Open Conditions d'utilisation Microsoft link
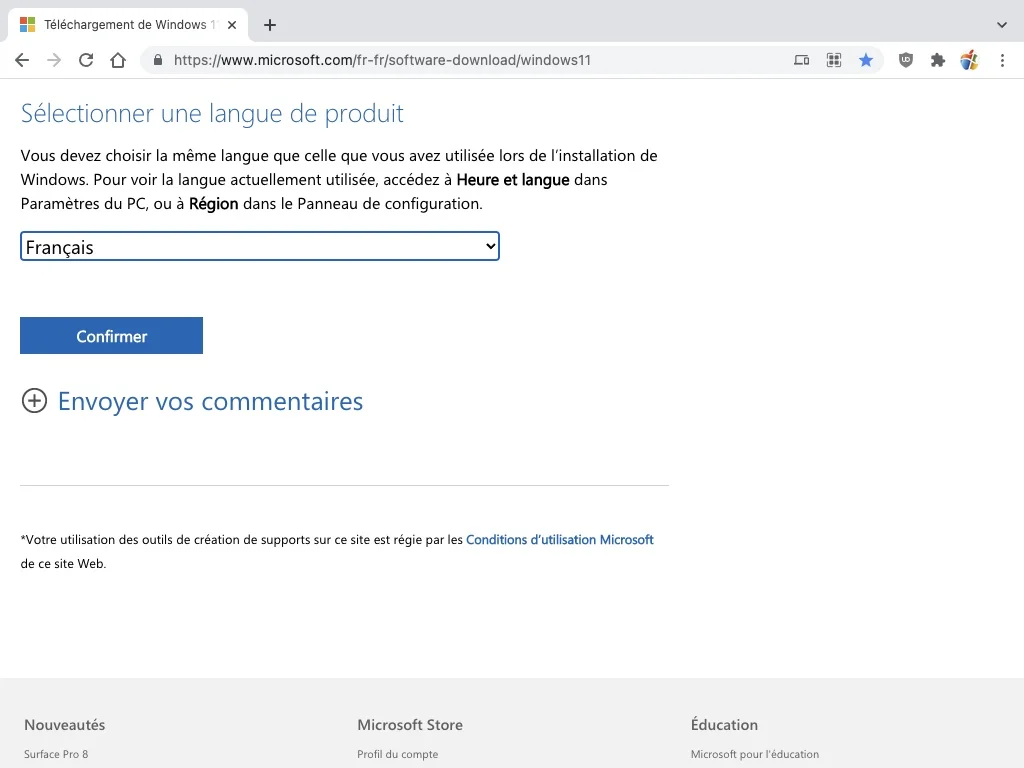Screen dimensions: 1024x768 tap(560, 539)
